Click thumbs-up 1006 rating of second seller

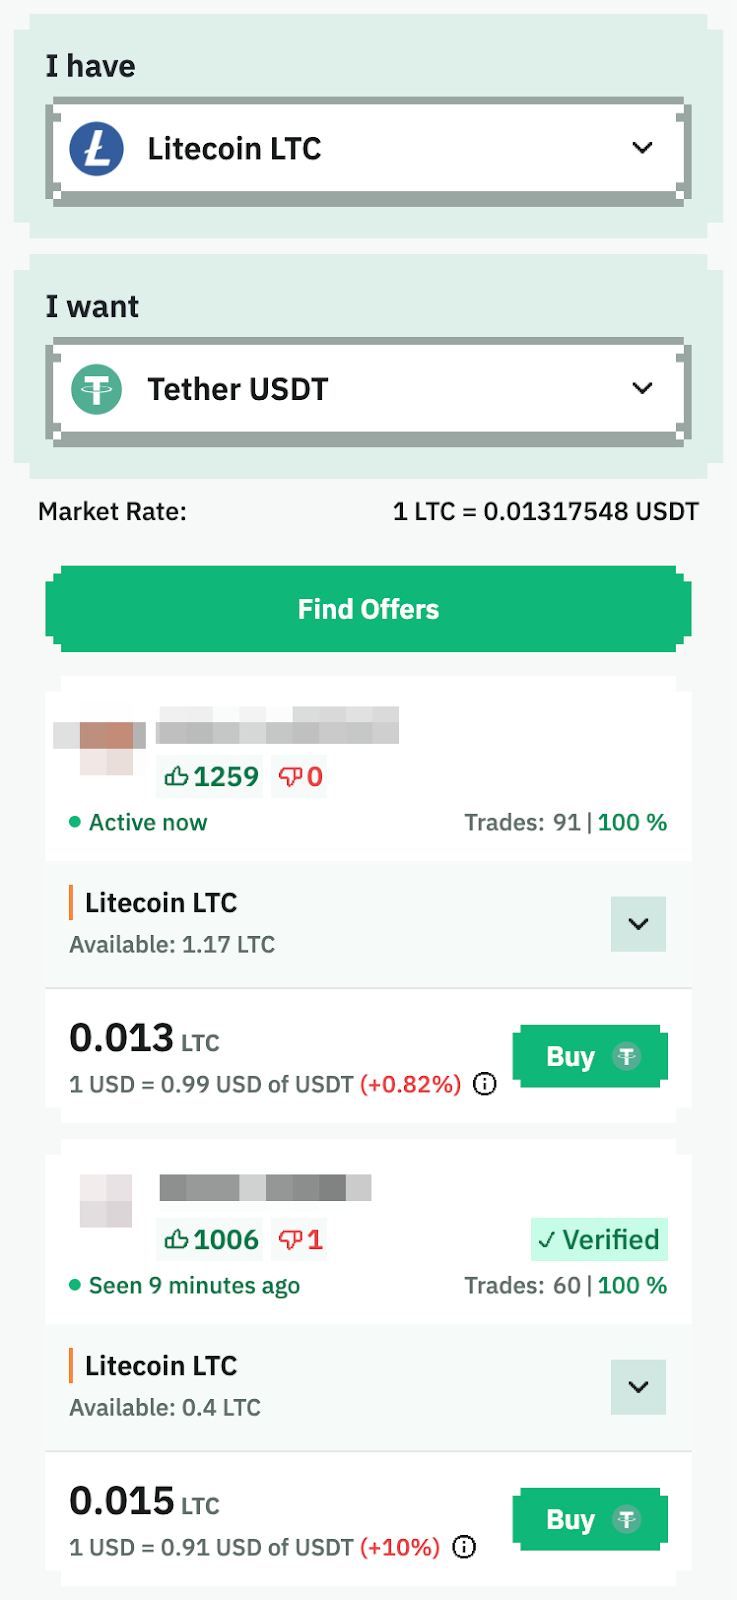pyautogui.click(x=210, y=1240)
